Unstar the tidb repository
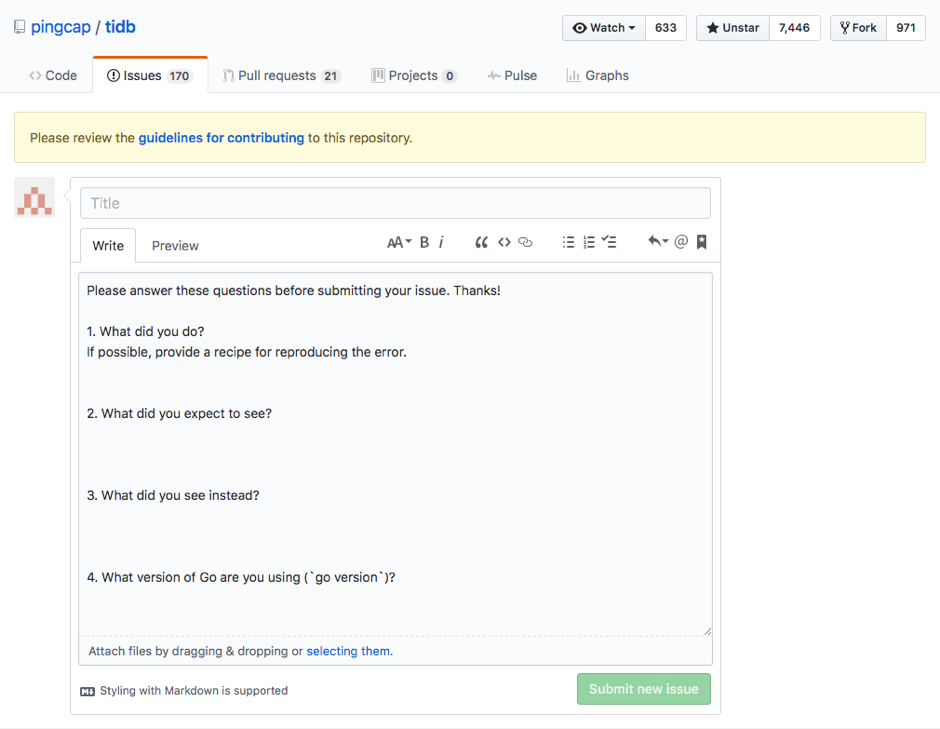Image resolution: width=940 pixels, height=729 pixels. pos(733,28)
